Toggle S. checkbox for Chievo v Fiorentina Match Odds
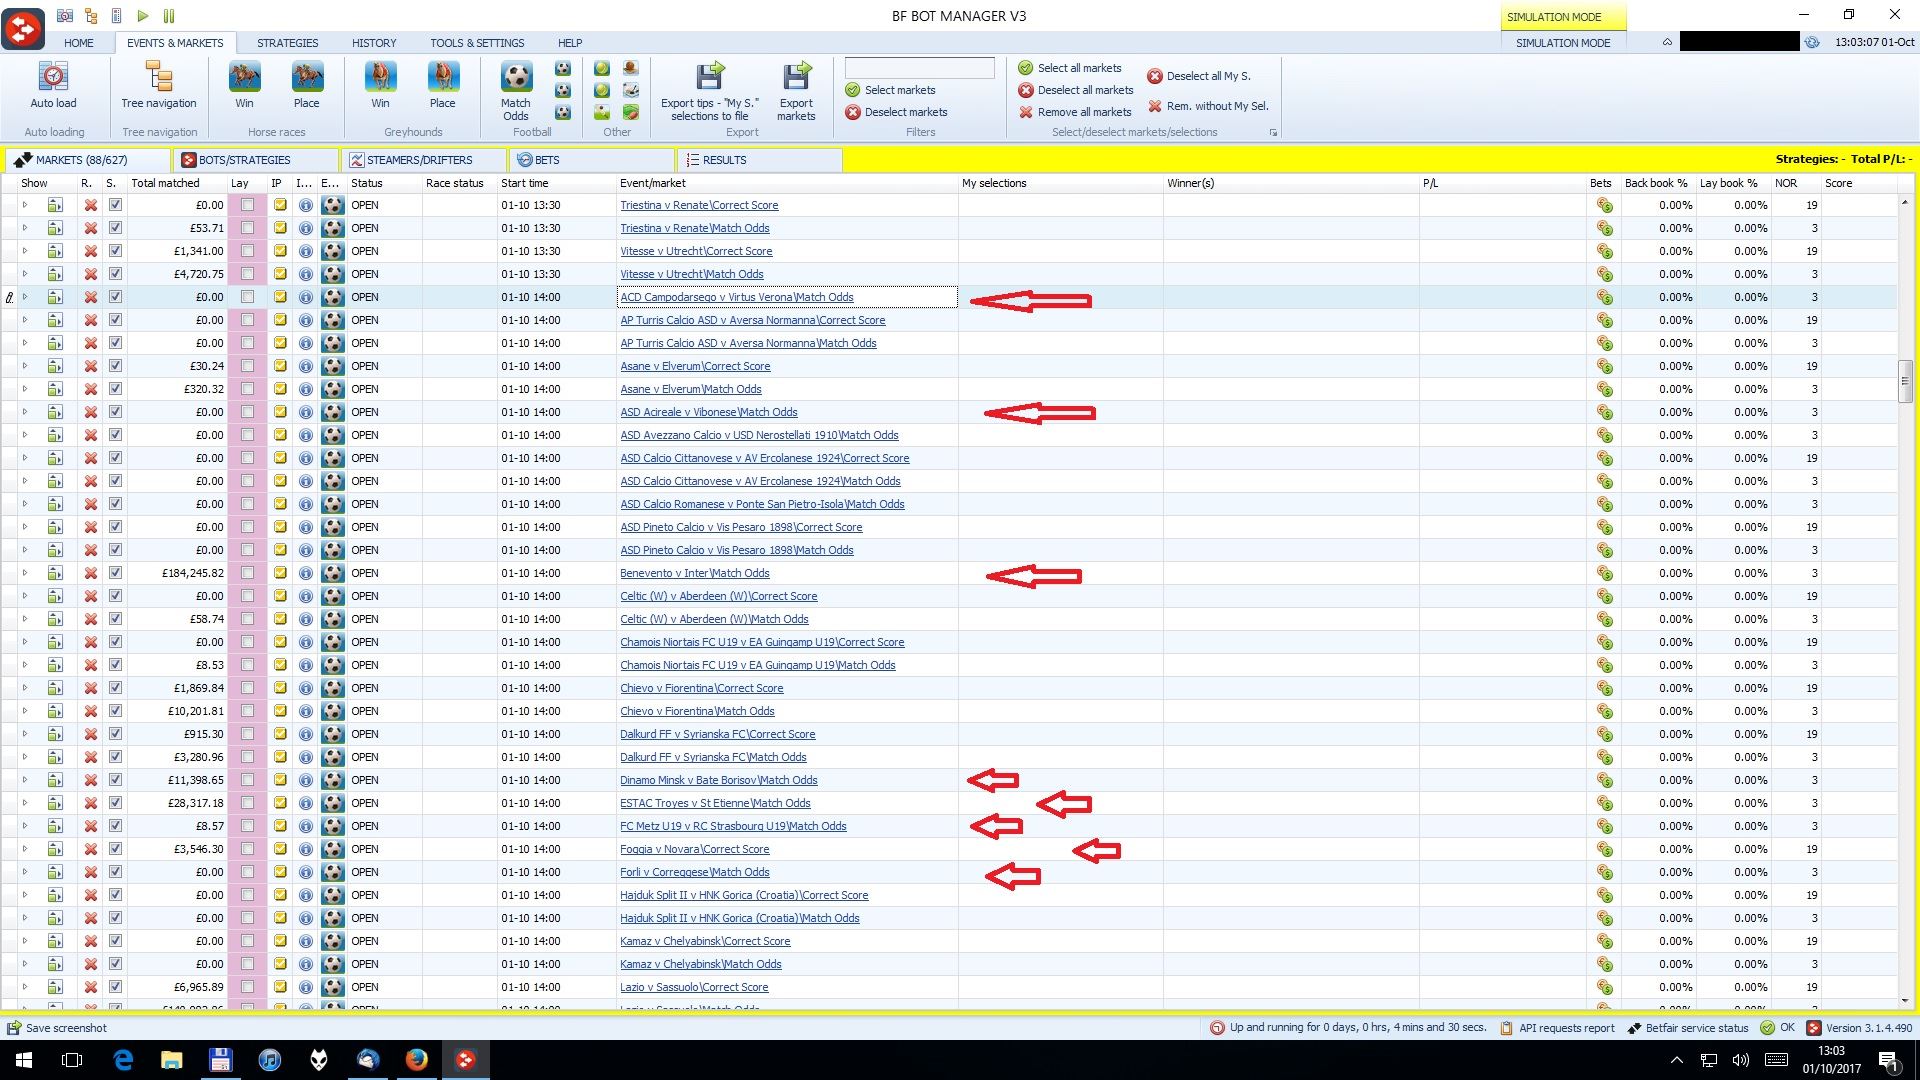 point(115,711)
